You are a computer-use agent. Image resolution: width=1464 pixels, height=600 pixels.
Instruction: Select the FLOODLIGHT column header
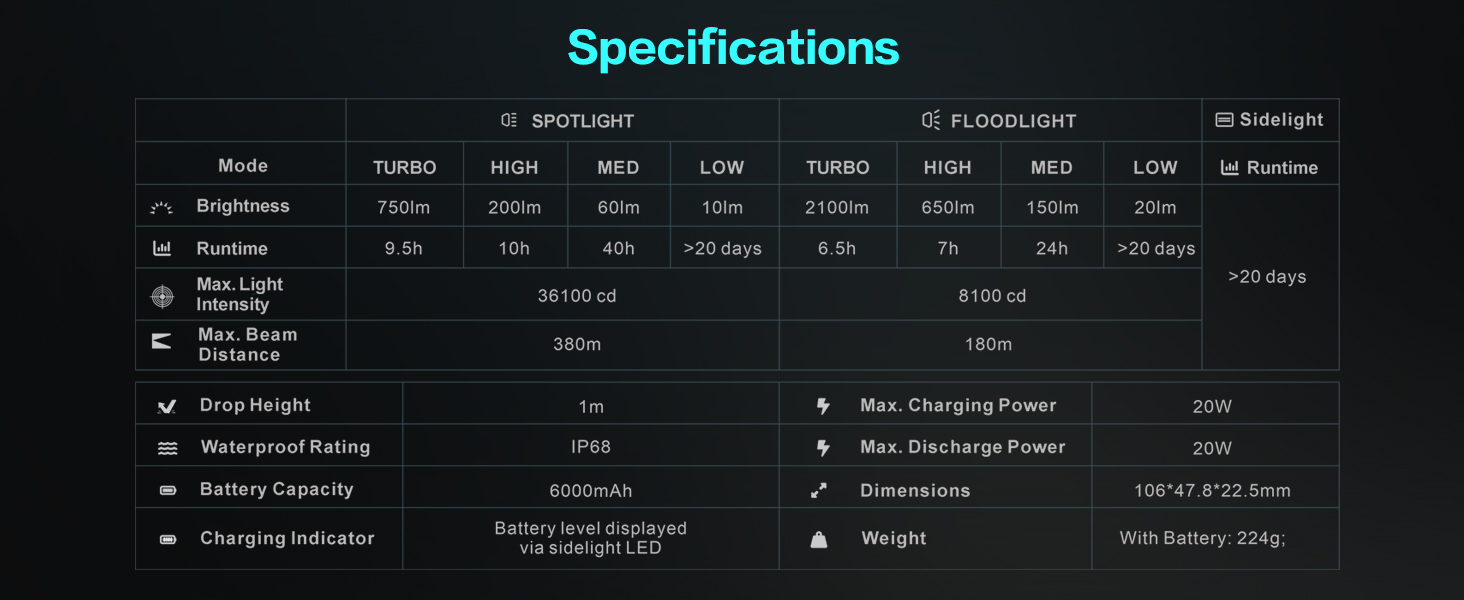pos(1013,121)
